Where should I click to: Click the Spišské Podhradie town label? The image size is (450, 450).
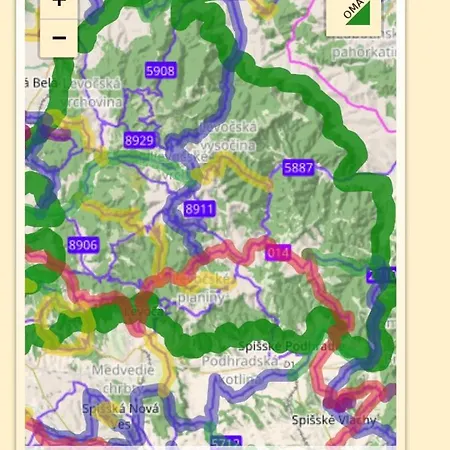point(288,346)
